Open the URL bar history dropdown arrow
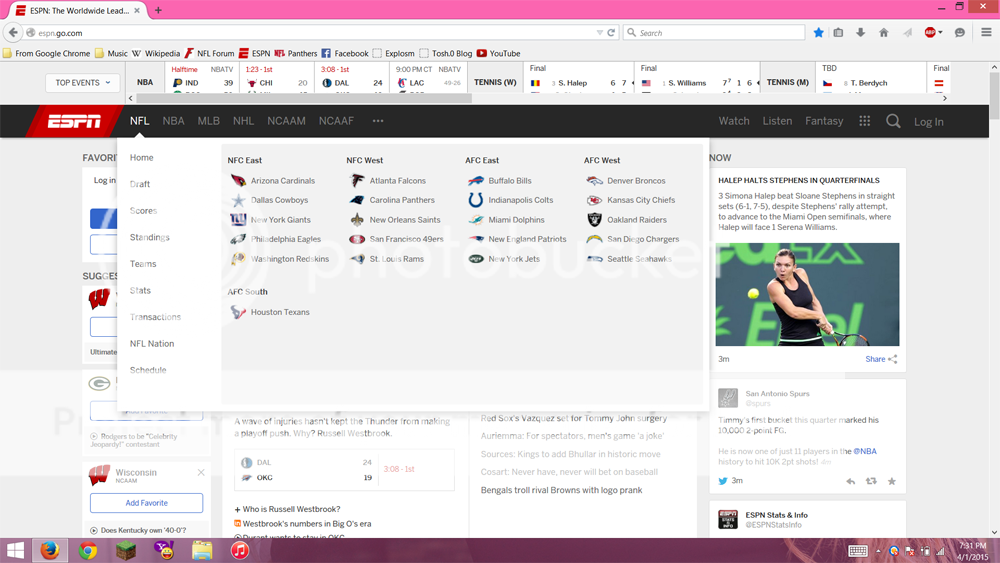The height and width of the screenshot is (563, 1000). [x=599, y=33]
